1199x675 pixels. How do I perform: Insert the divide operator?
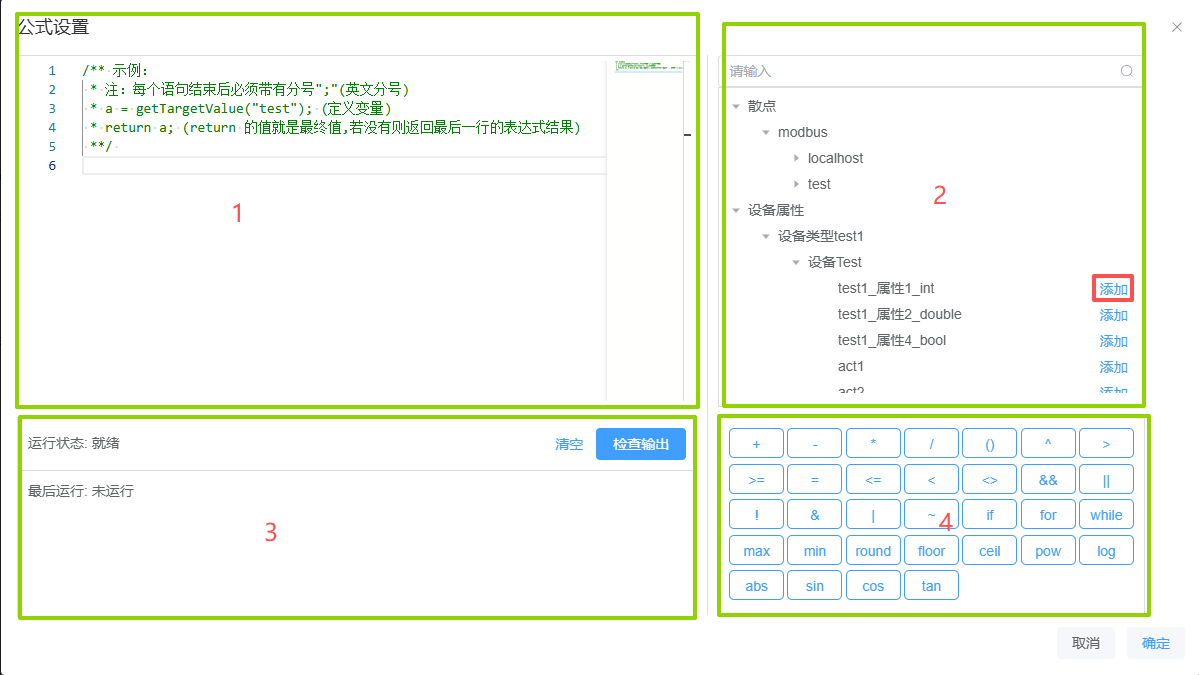(931, 443)
